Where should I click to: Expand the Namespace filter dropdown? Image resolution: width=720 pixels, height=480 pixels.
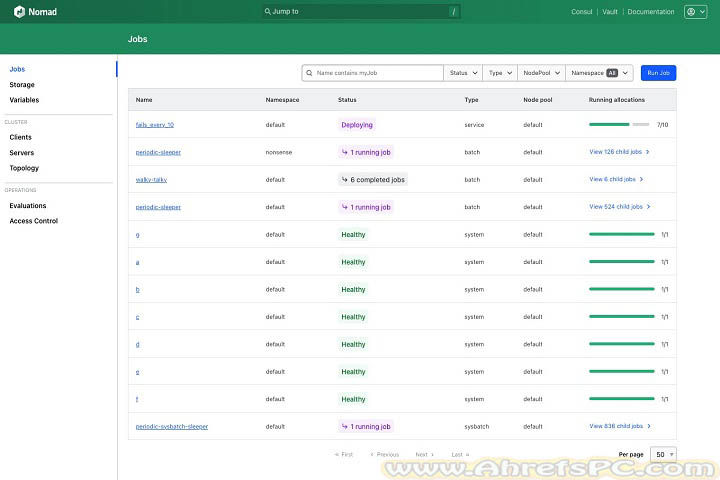tap(599, 73)
